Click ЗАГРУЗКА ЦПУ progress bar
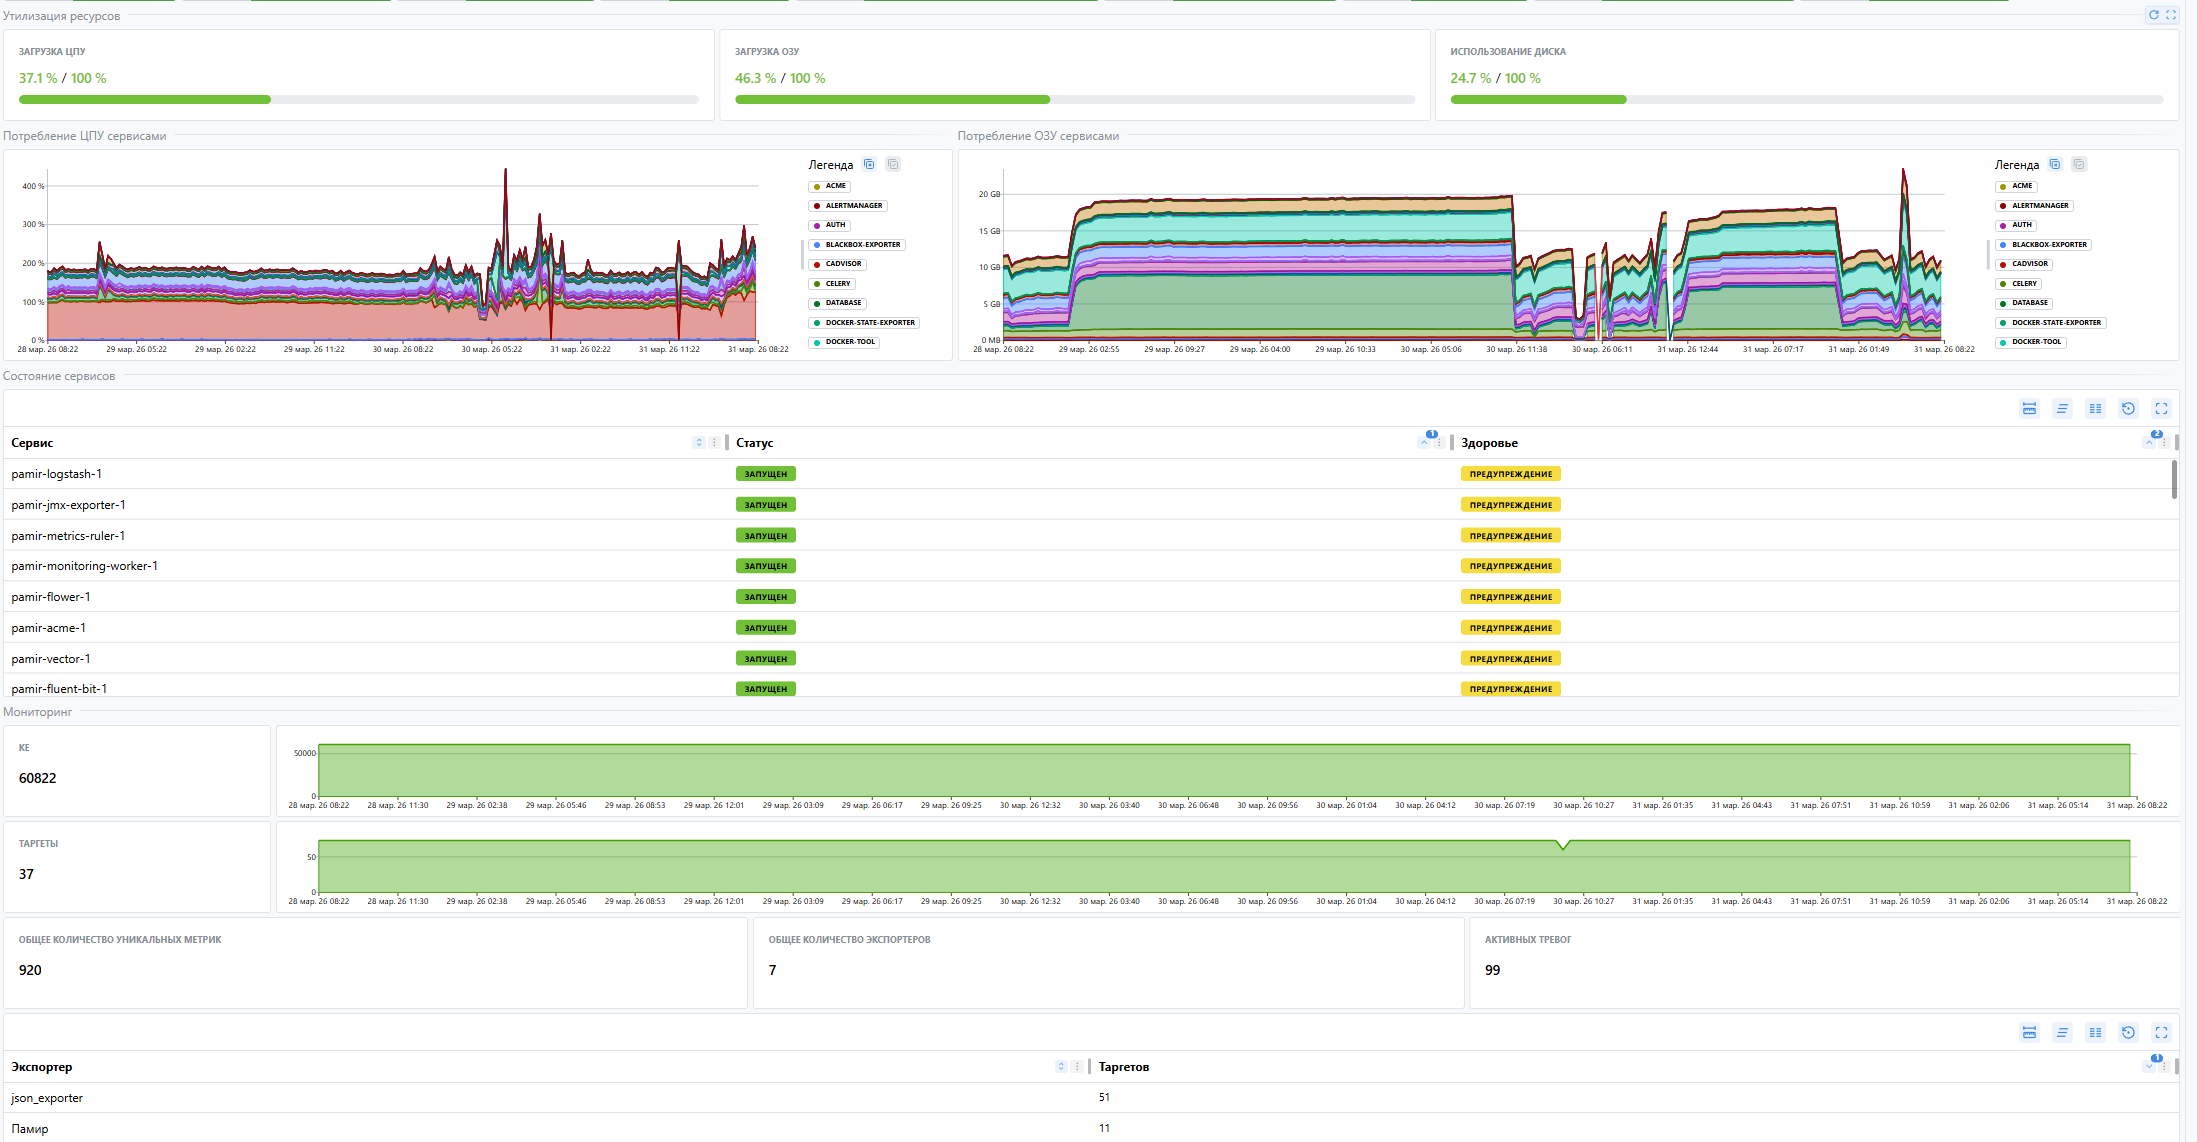 tap(358, 100)
